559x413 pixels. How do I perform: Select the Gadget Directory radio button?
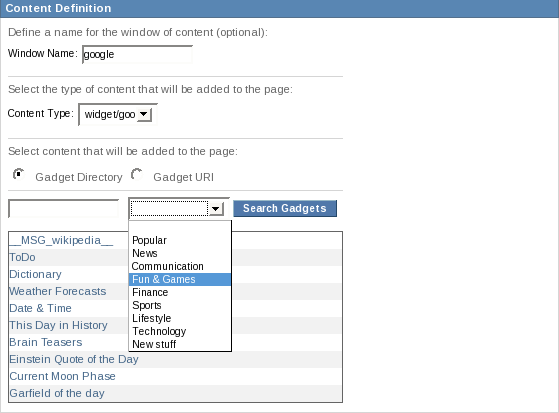18,175
